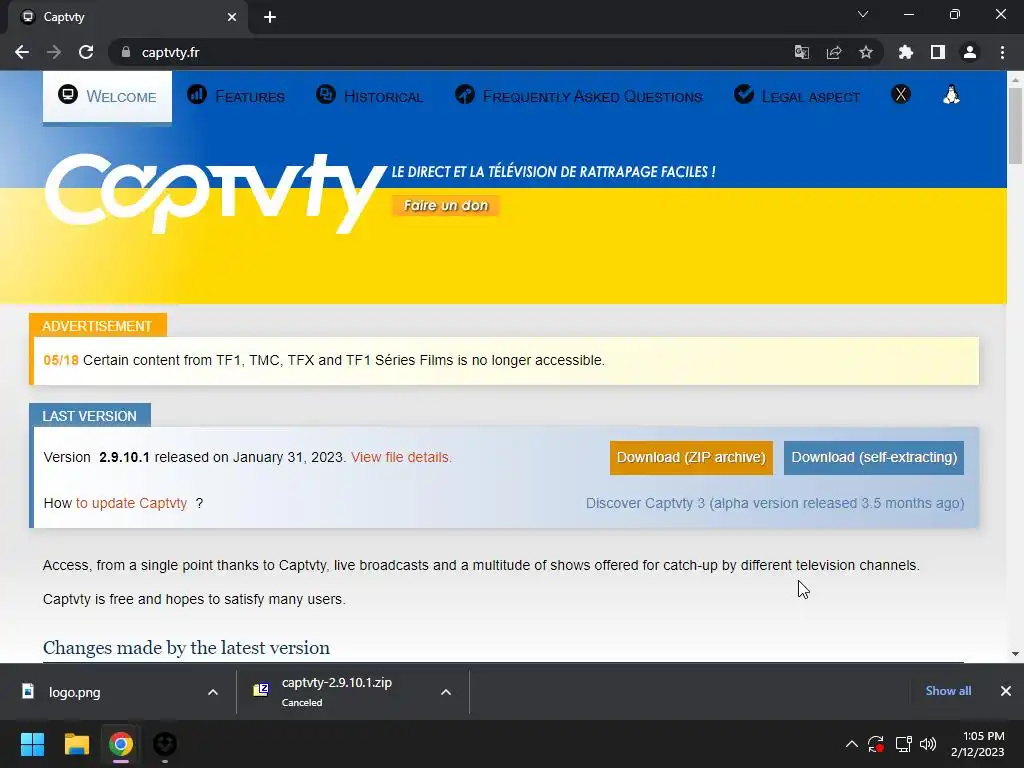Click the share page icon
The width and height of the screenshot is (1024, 768).
(834, 52)
